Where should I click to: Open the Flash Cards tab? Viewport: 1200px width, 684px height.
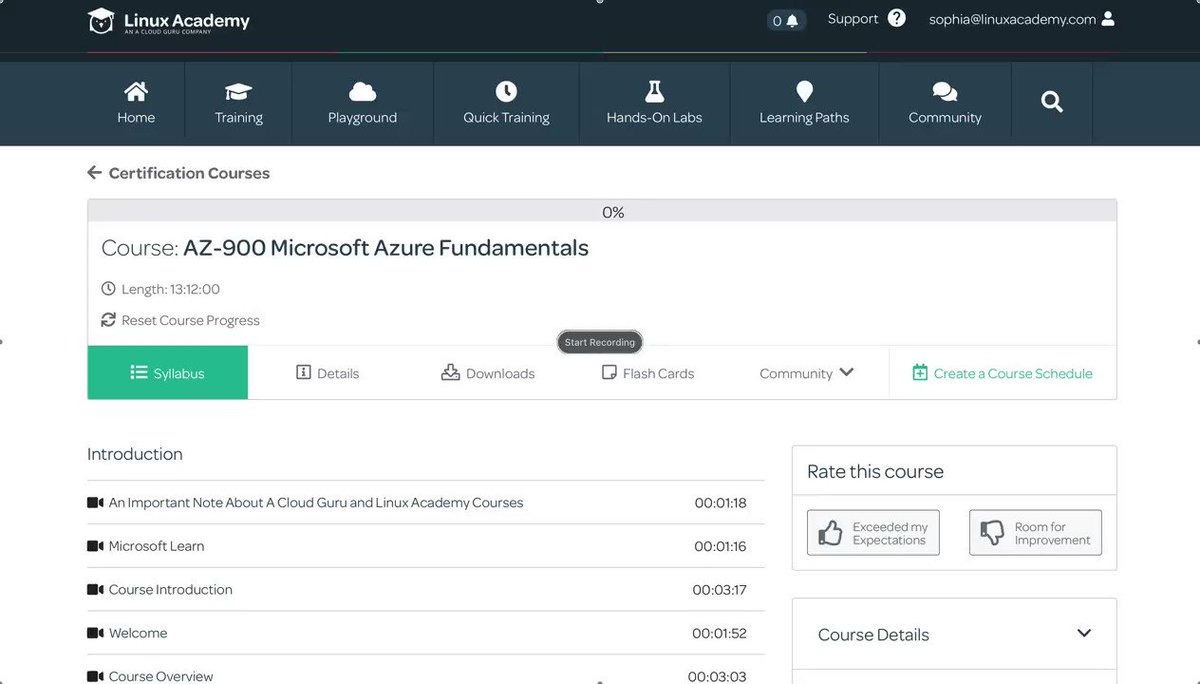pyautogui.click(x=647, y=373)
